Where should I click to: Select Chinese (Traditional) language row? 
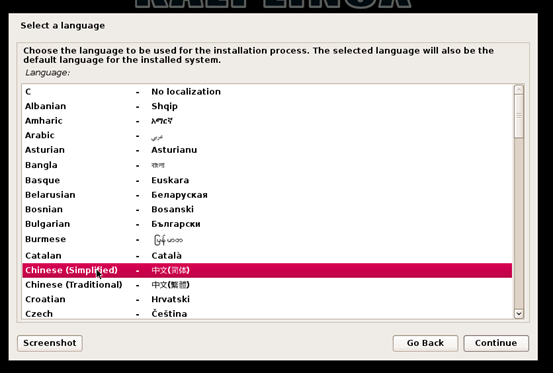[267, 285]
